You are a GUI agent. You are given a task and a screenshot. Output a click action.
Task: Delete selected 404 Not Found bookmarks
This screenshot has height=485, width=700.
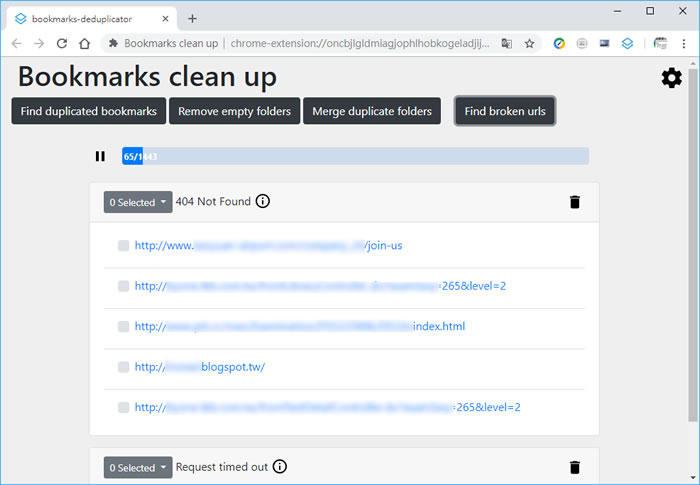tap(575, 202)
